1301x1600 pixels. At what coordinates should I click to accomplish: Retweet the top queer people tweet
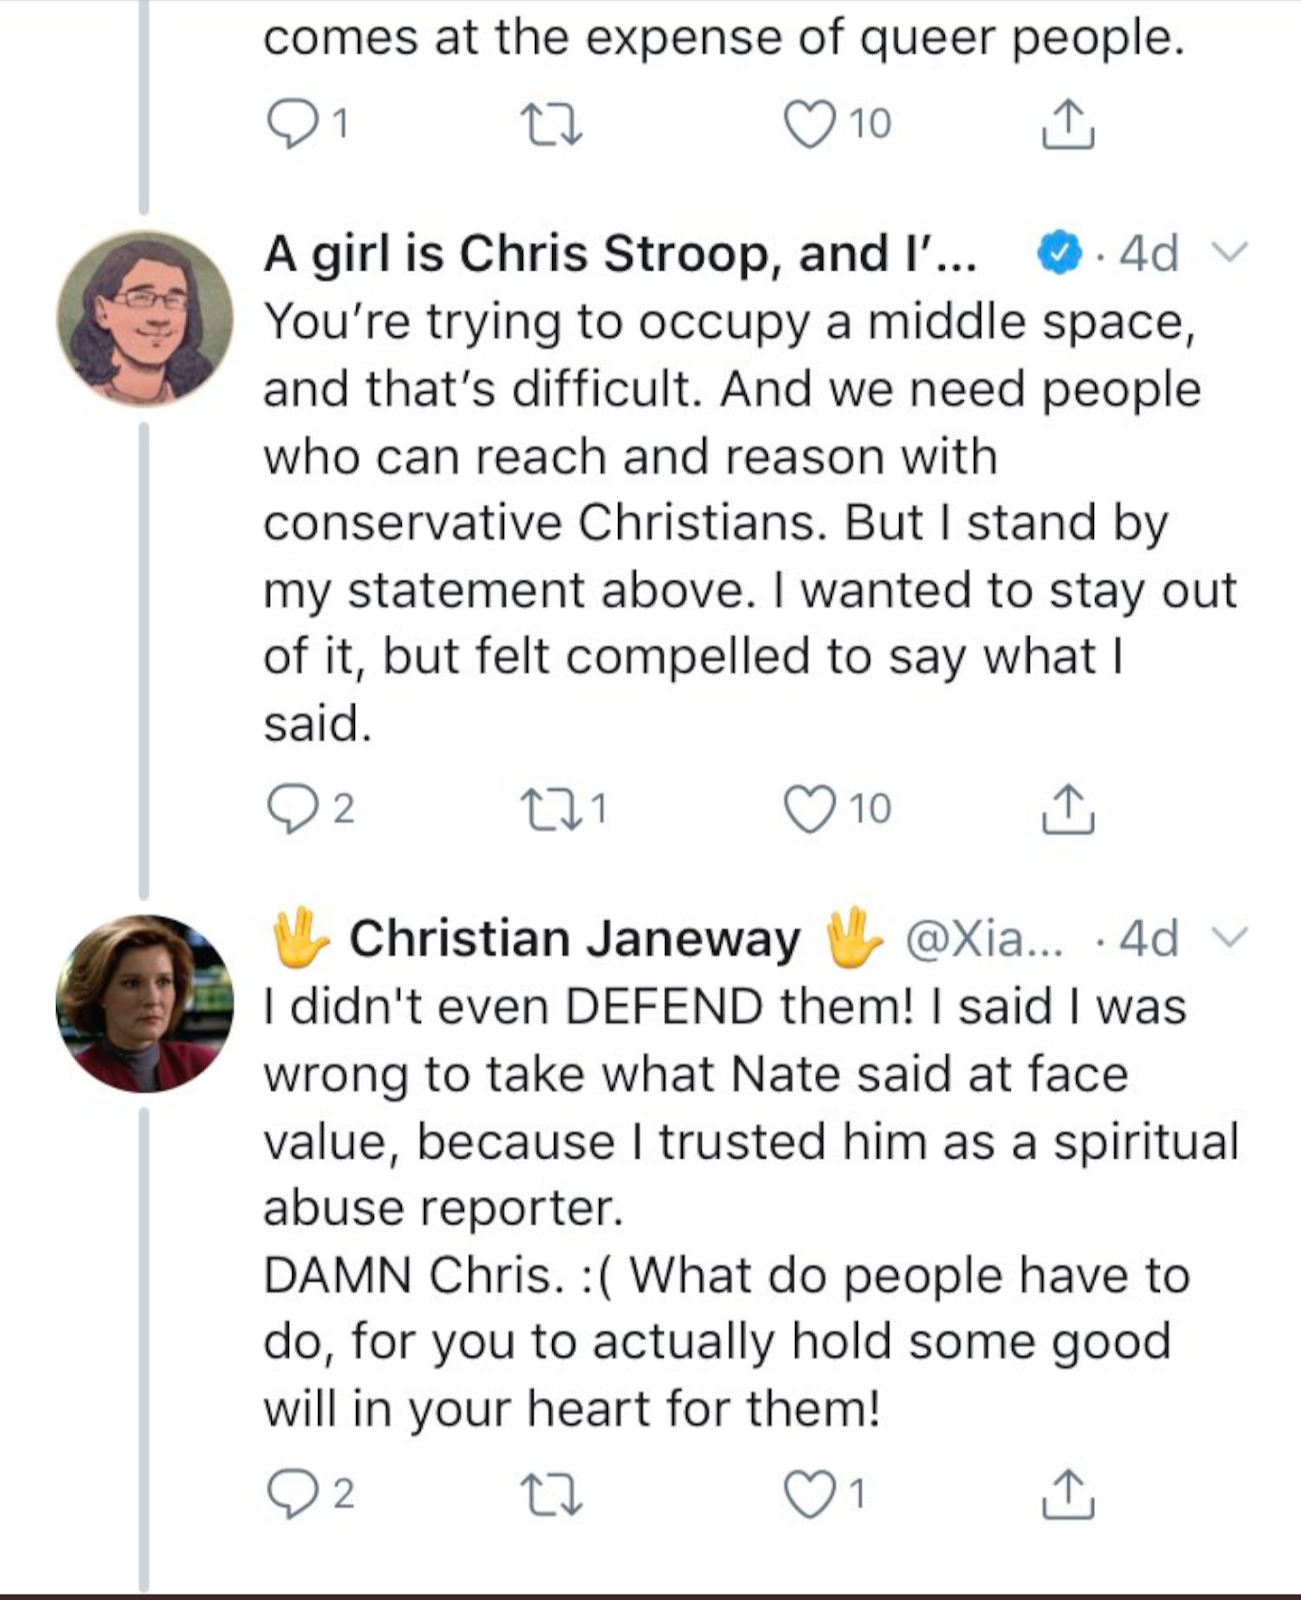[553, 125]
